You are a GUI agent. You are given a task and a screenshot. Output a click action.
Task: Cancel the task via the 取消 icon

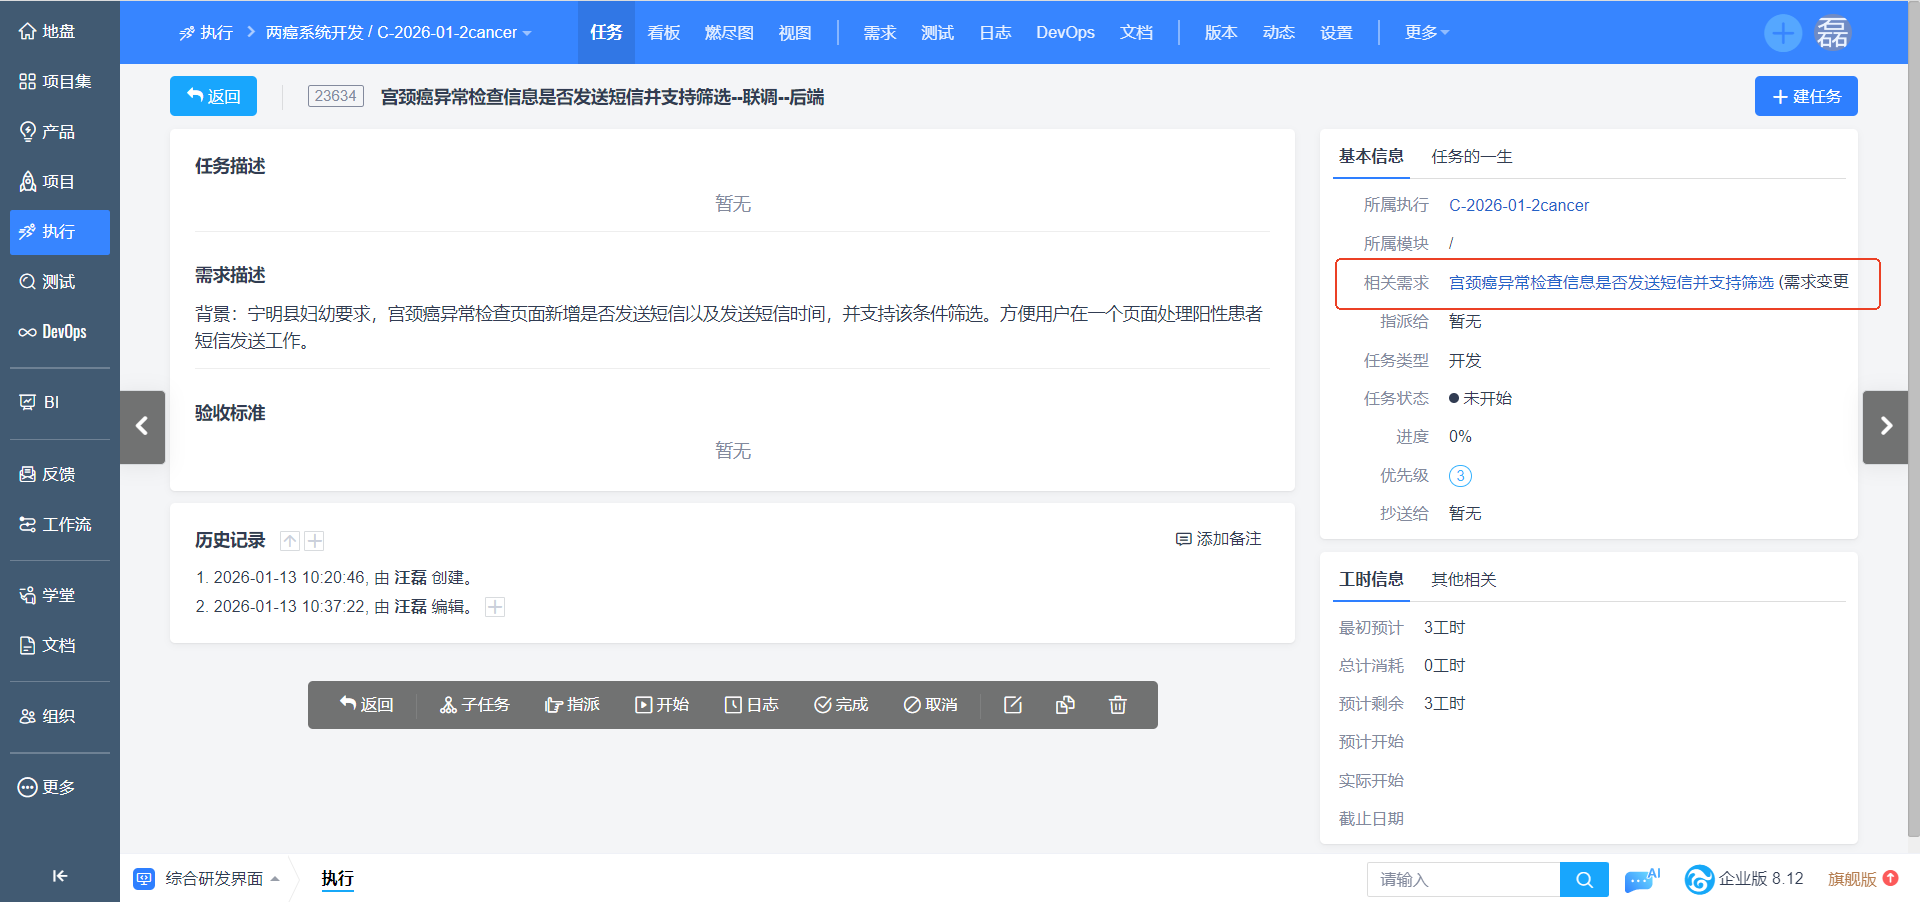[911, 705]
